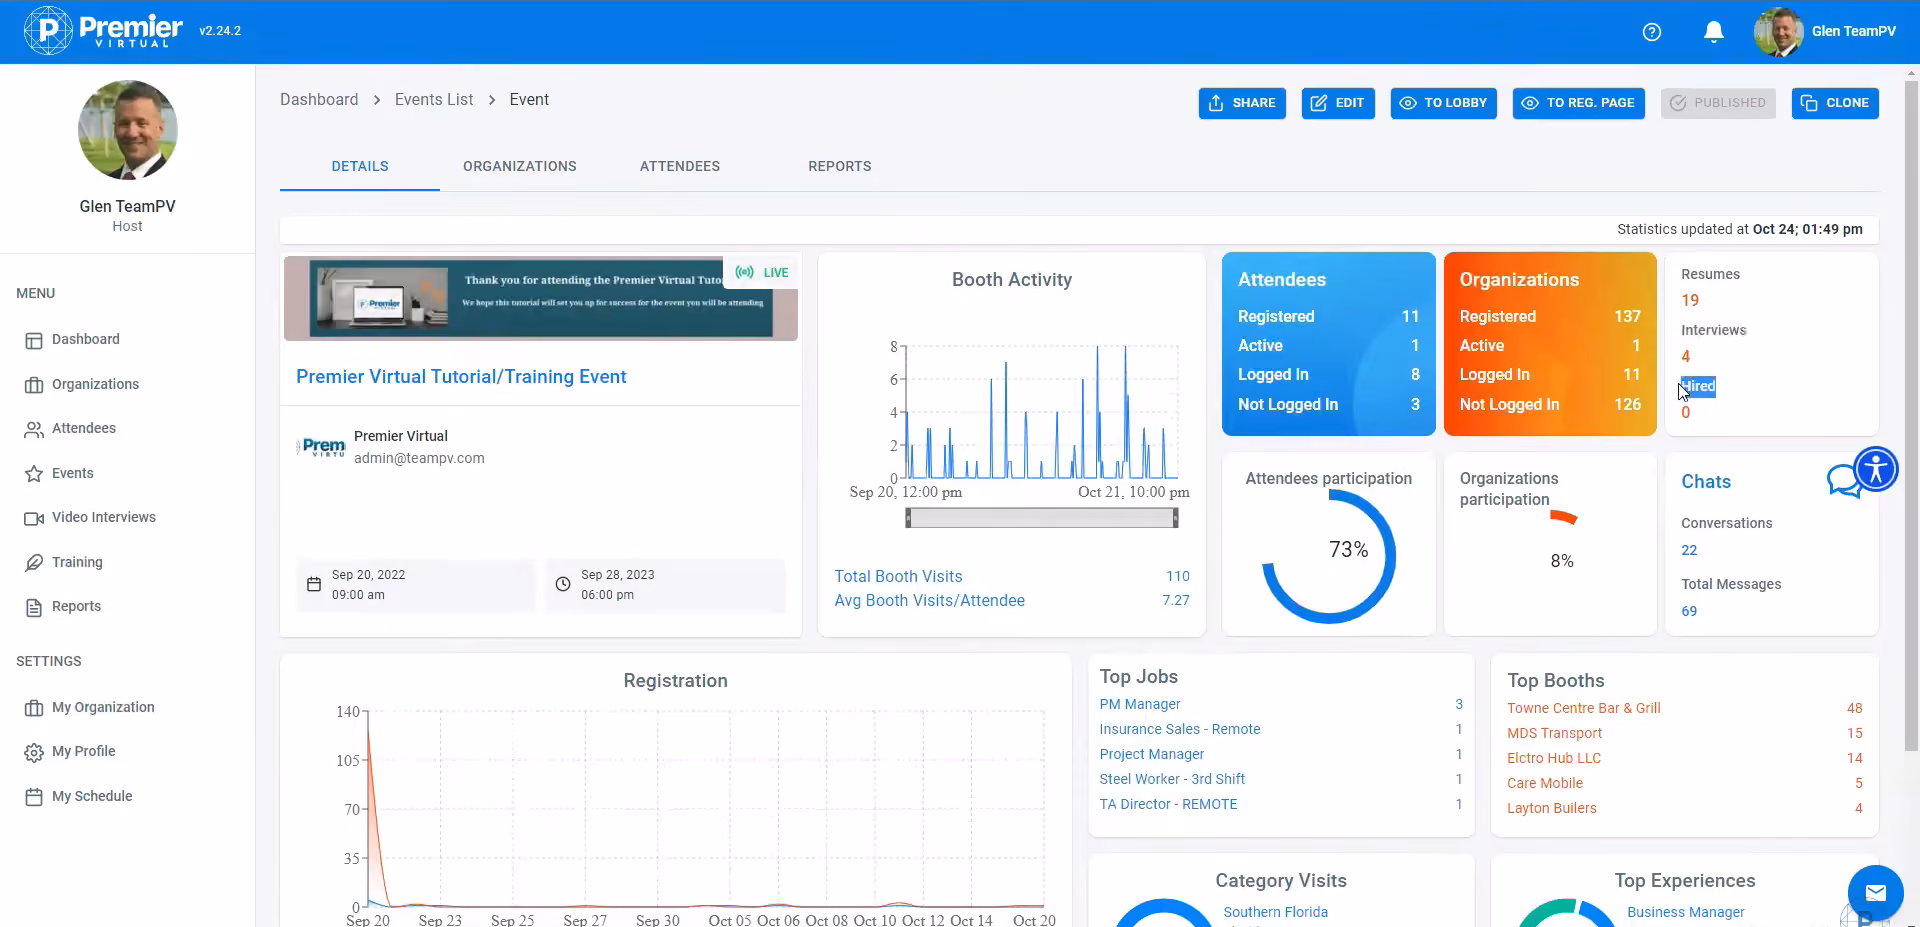The image size is (1920, 927).
Task: Open Events star icon in sidebar
Action: point(34,474)
